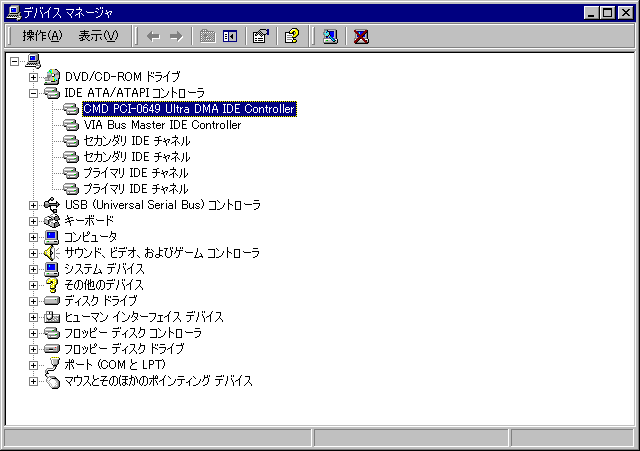The width and height of the screenshot is (640, 451).
Task: Select ヒューマン インターフェイス デバイス label
Action: [x=144, y=317]
